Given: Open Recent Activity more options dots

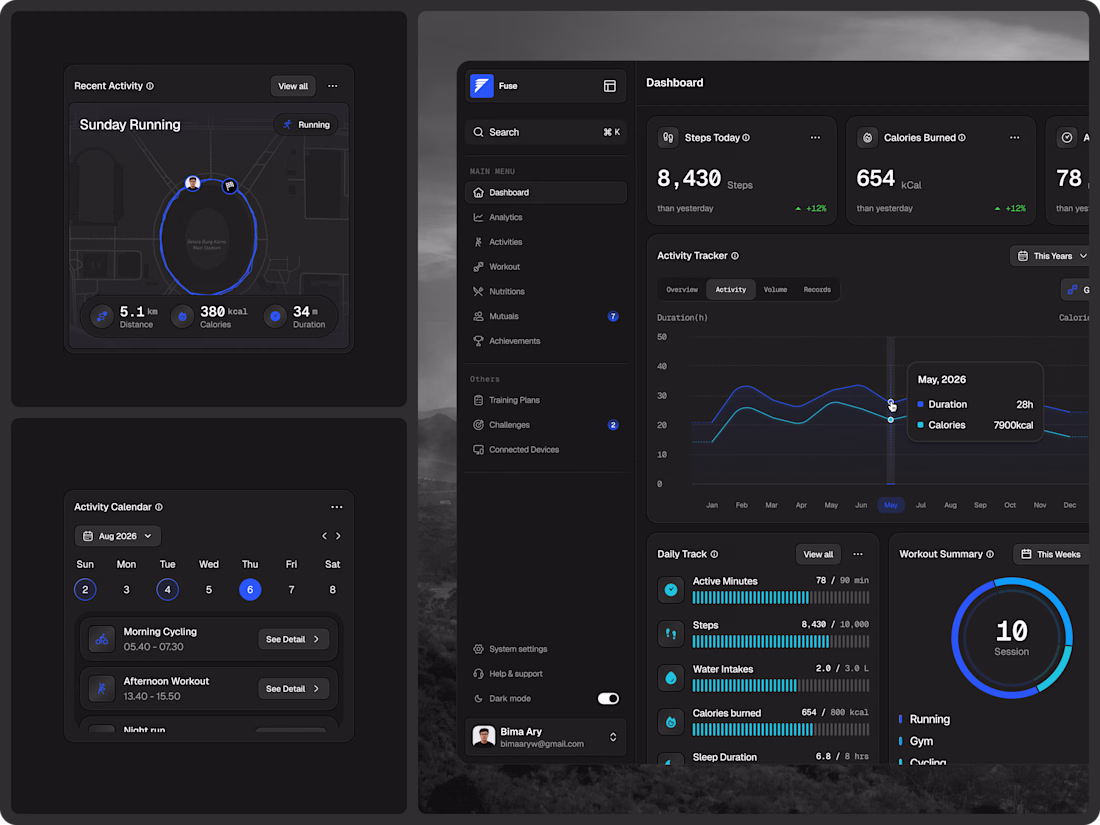Looking at the screenshot, I should click(333, 86).
